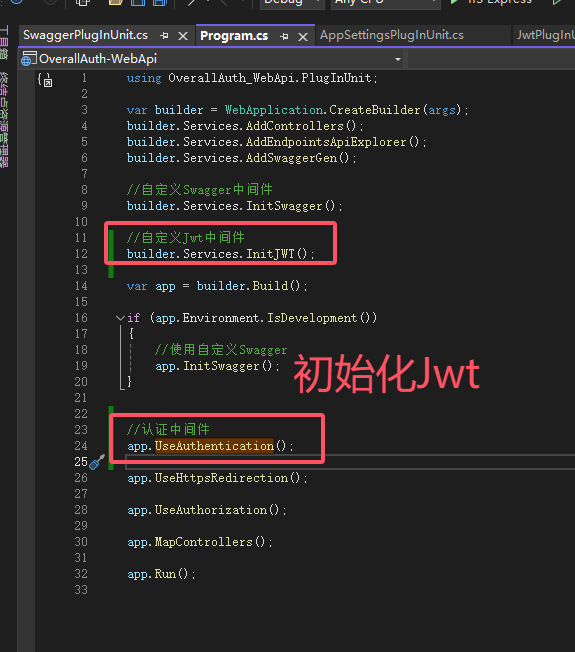Start debugging with the IIS Express green arrow
This screenshot has height=652, width=575.
pos(454,2)
